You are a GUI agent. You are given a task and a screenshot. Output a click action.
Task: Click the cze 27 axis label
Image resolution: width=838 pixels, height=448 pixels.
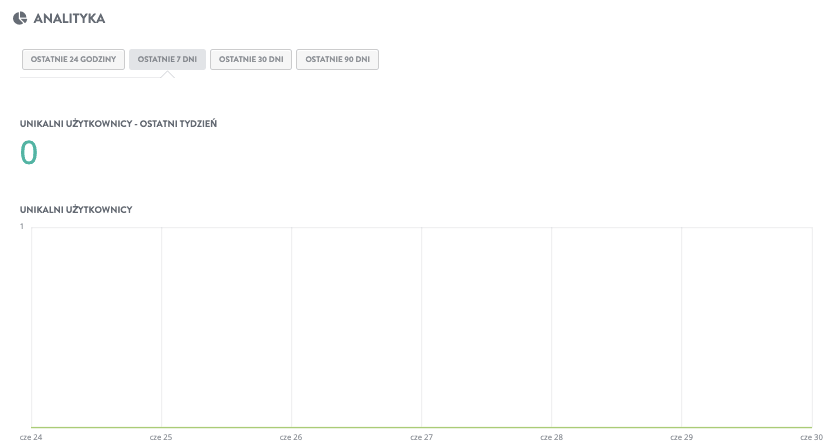(x=421, y=437)
